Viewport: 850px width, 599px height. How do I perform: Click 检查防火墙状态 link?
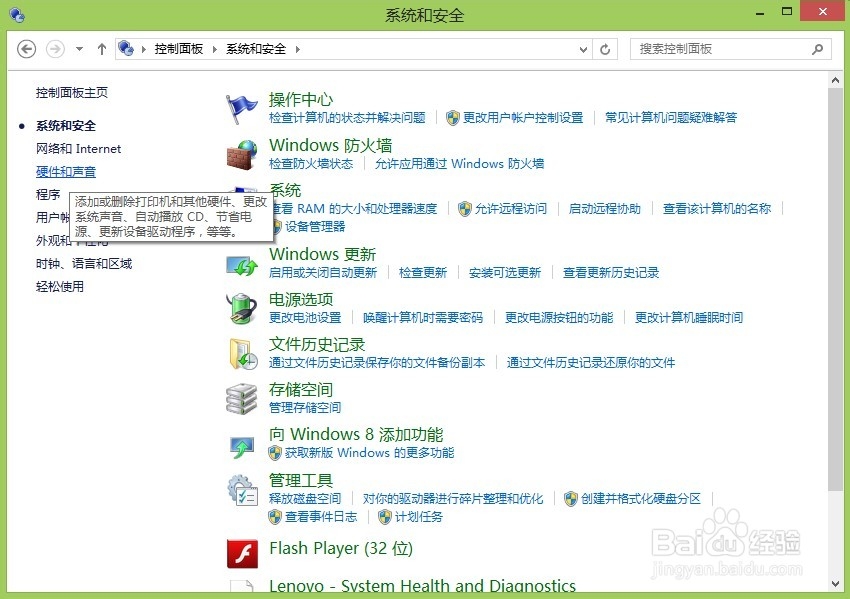[311, 164]
